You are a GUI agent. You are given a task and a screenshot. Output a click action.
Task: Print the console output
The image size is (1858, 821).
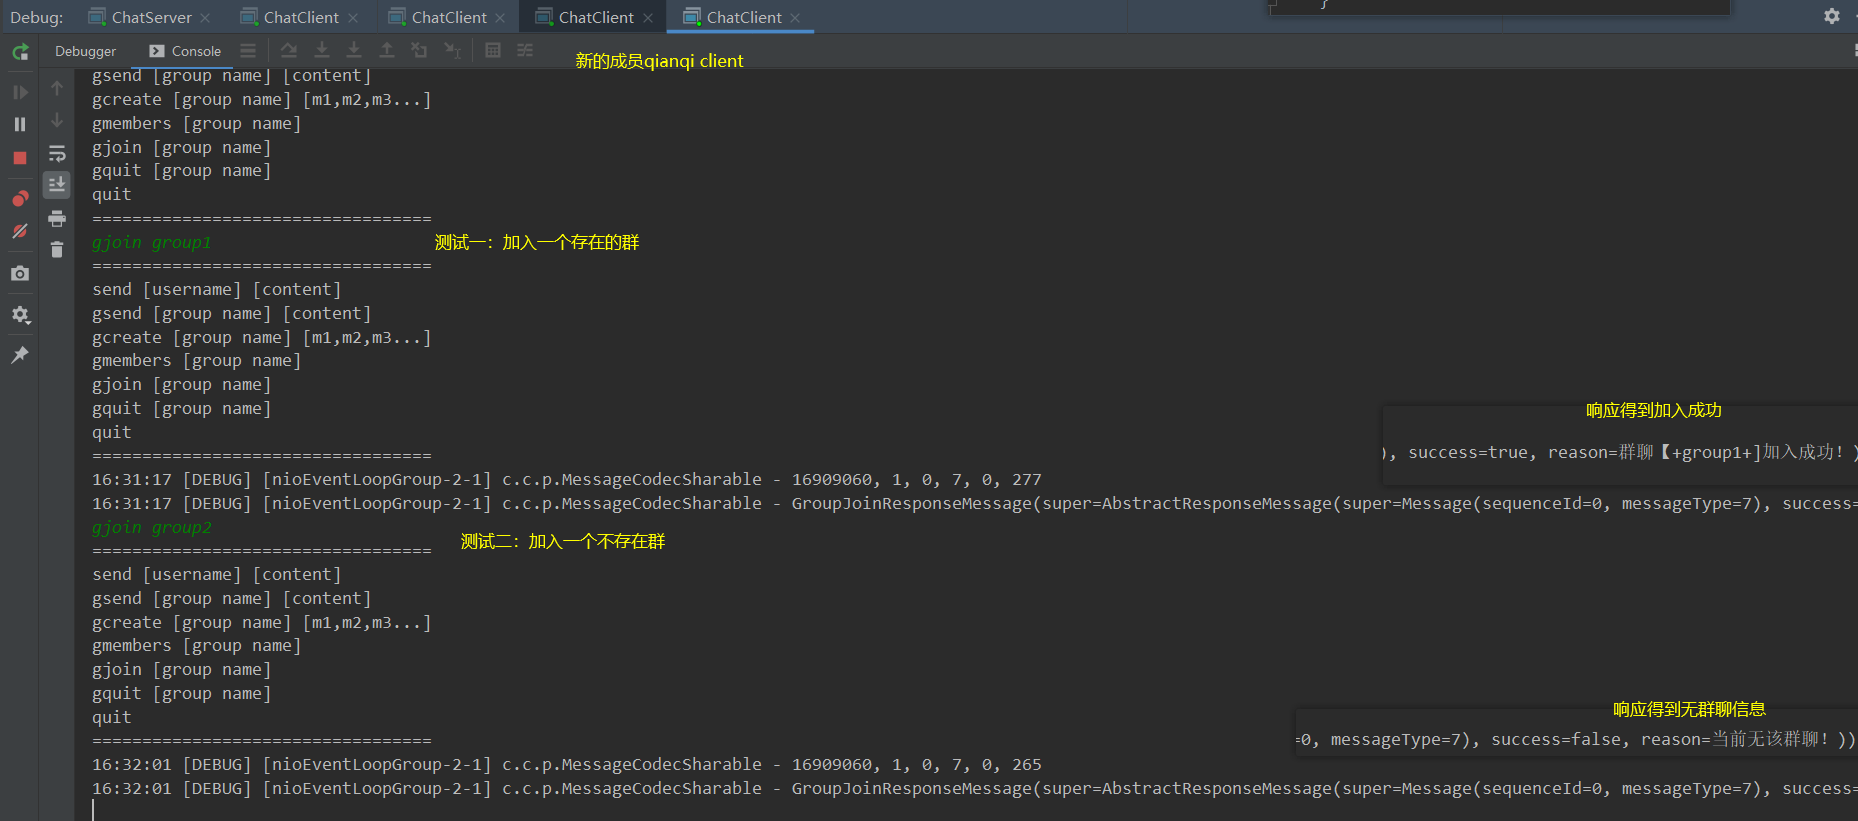[57, 218]
